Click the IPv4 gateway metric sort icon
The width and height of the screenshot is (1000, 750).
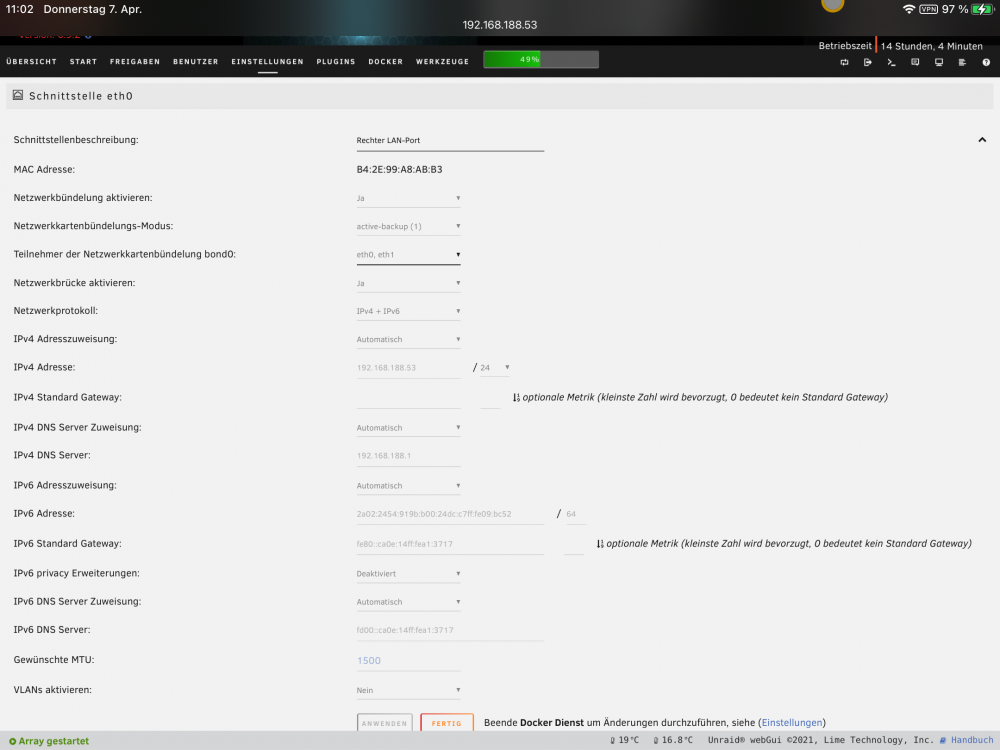click(x=516, y=397)
